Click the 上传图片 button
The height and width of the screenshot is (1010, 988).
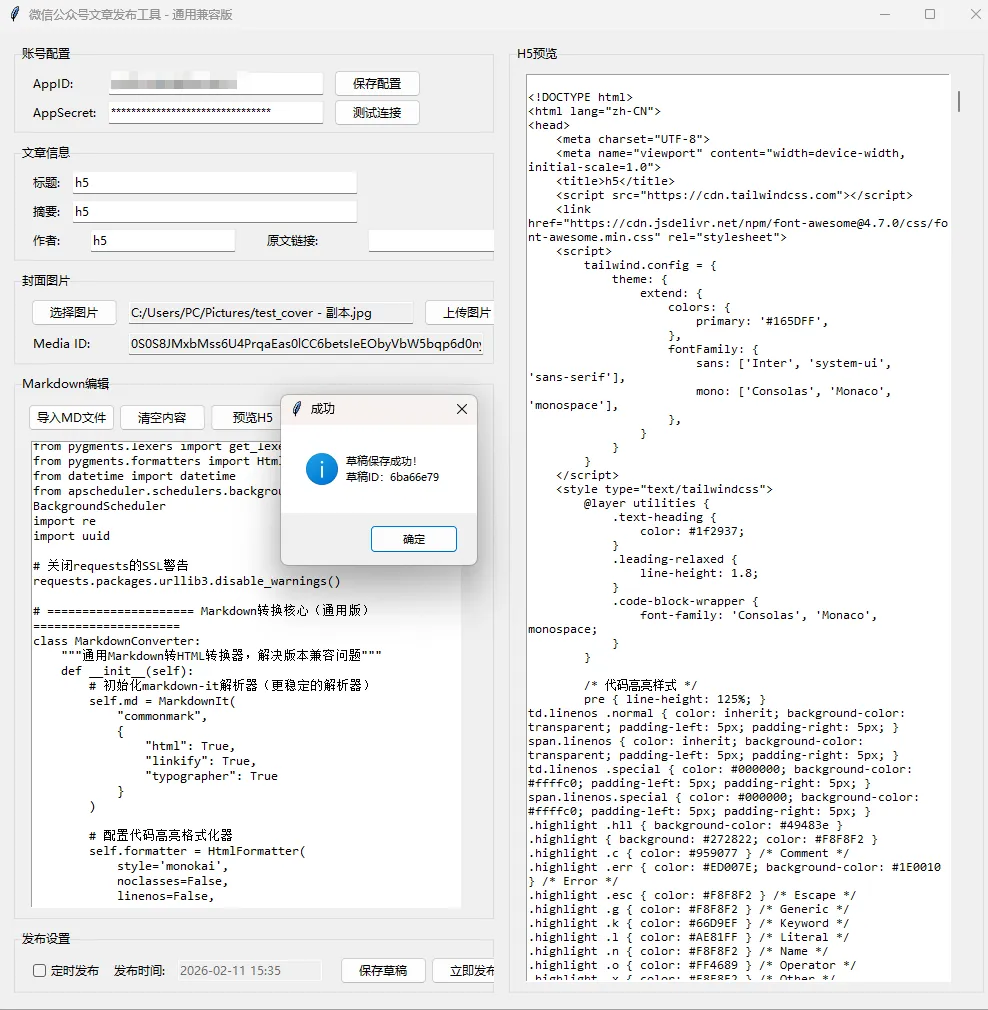pyautogui.click(x=460, y=312)
